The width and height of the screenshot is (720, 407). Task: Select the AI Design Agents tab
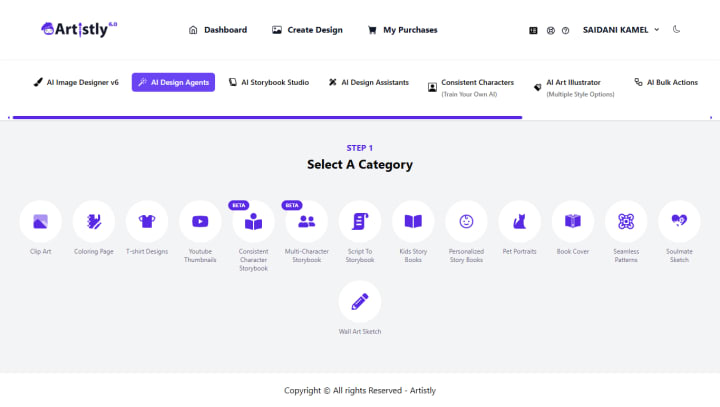point(173,82)
